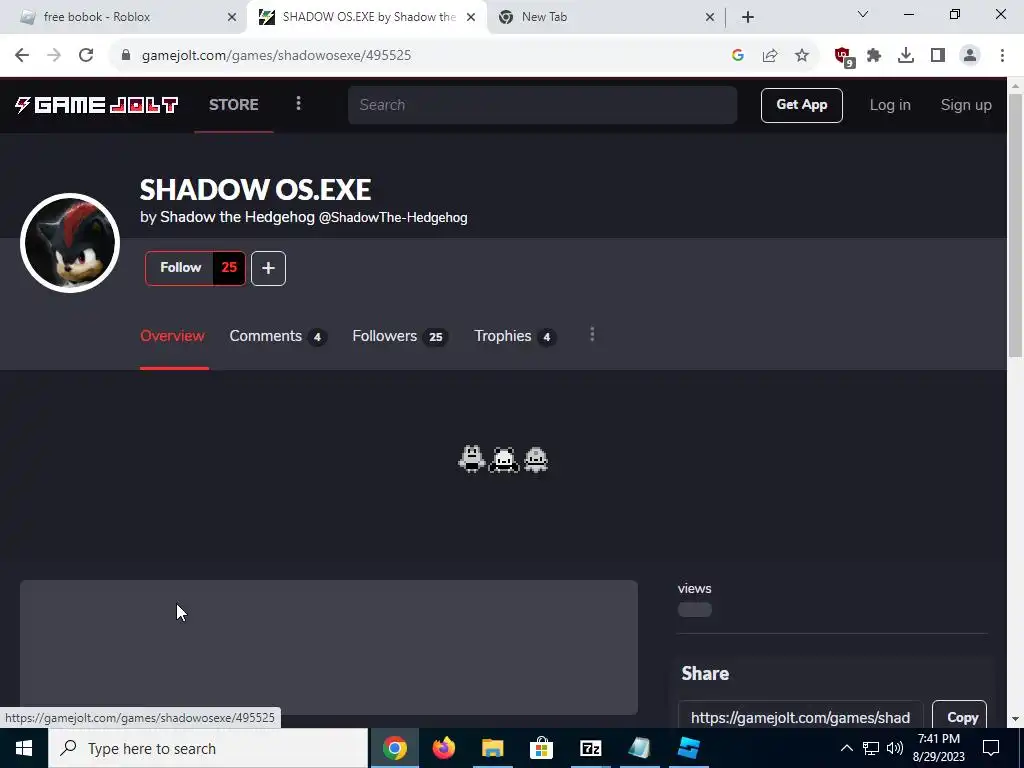Click the browser forward arrow

coord(54,55)
